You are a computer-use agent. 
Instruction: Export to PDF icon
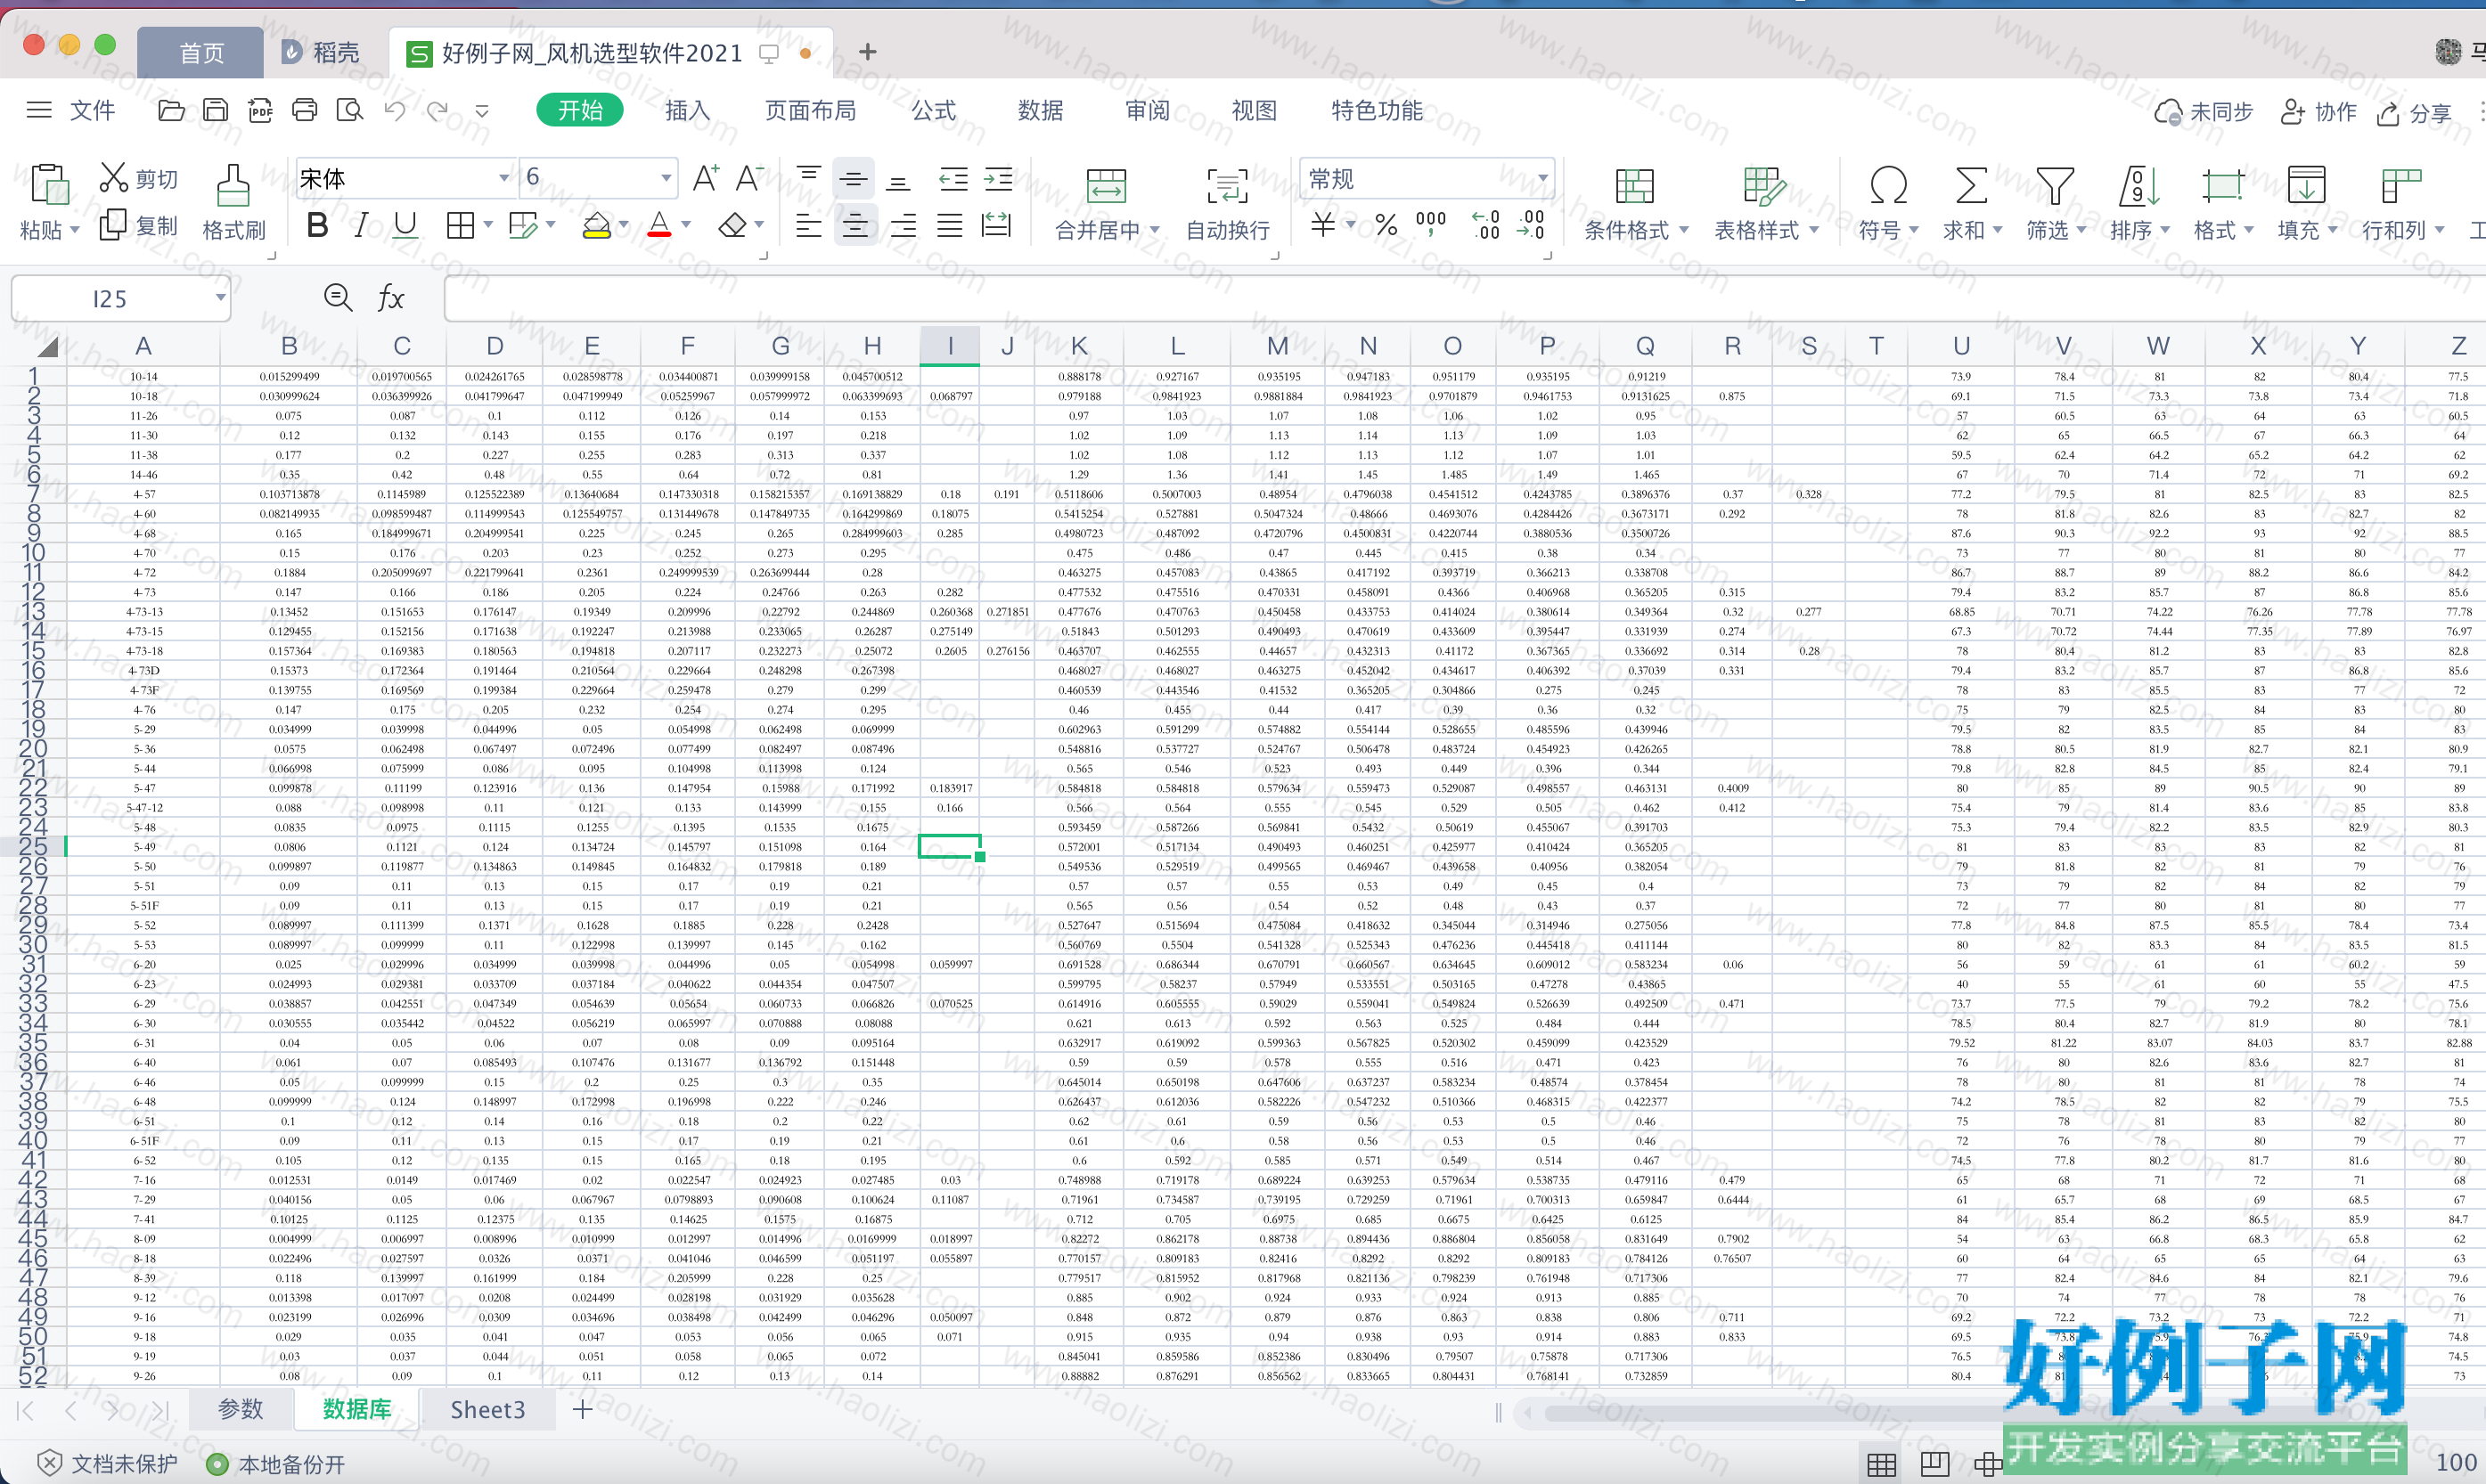click(260, 110)
